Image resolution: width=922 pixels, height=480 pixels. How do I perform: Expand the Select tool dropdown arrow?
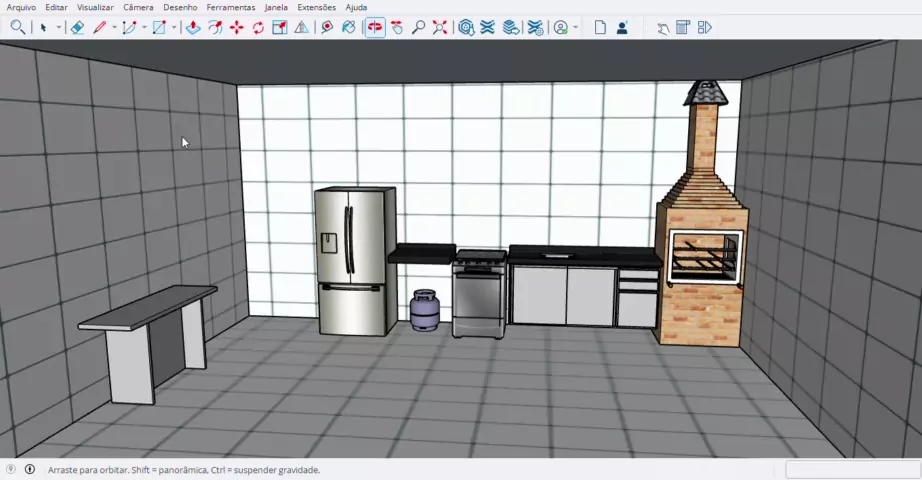[59, 28]
